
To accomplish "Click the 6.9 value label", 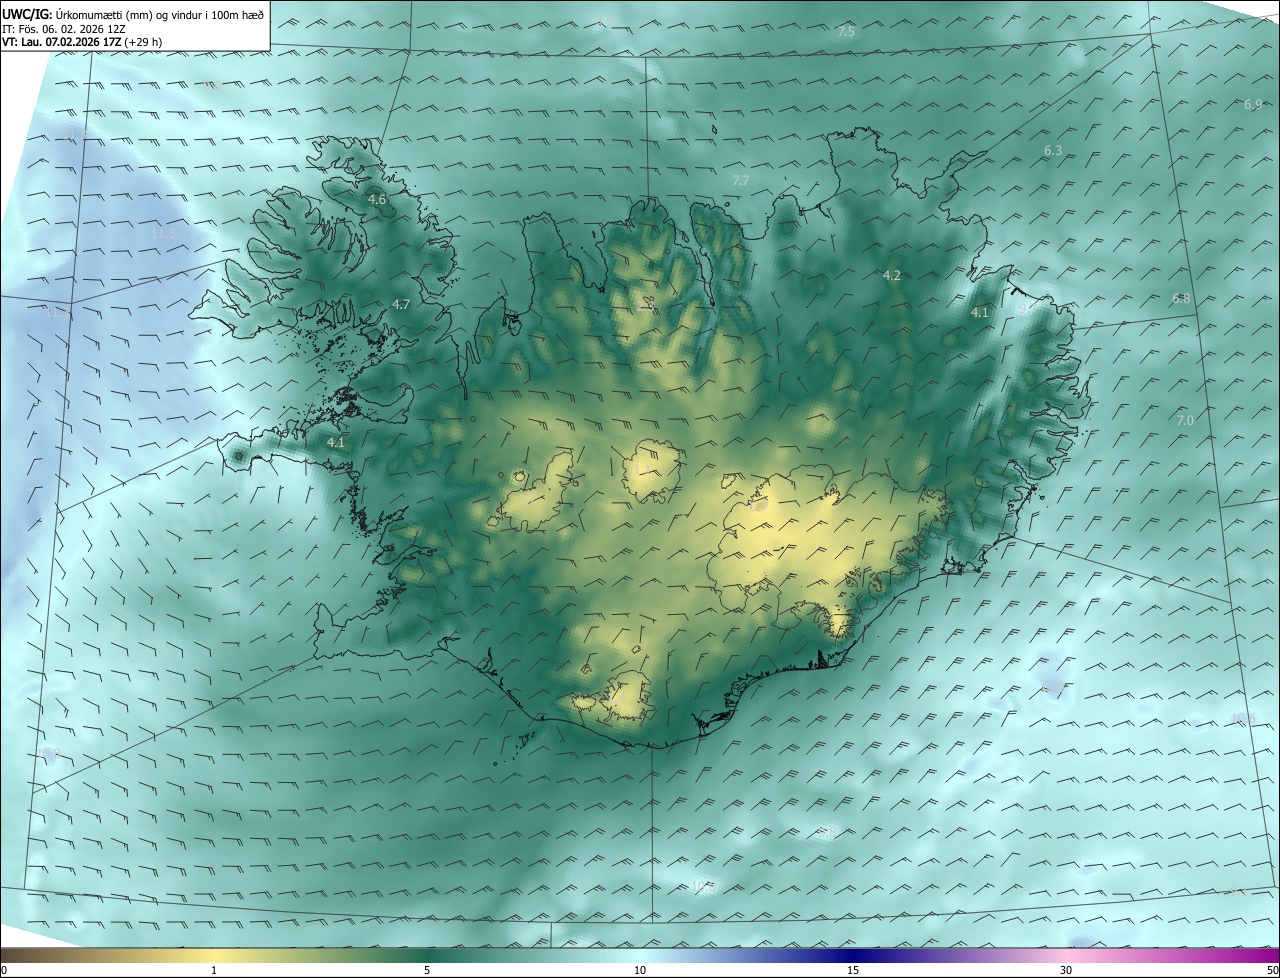I will [x=1253, y=105].
